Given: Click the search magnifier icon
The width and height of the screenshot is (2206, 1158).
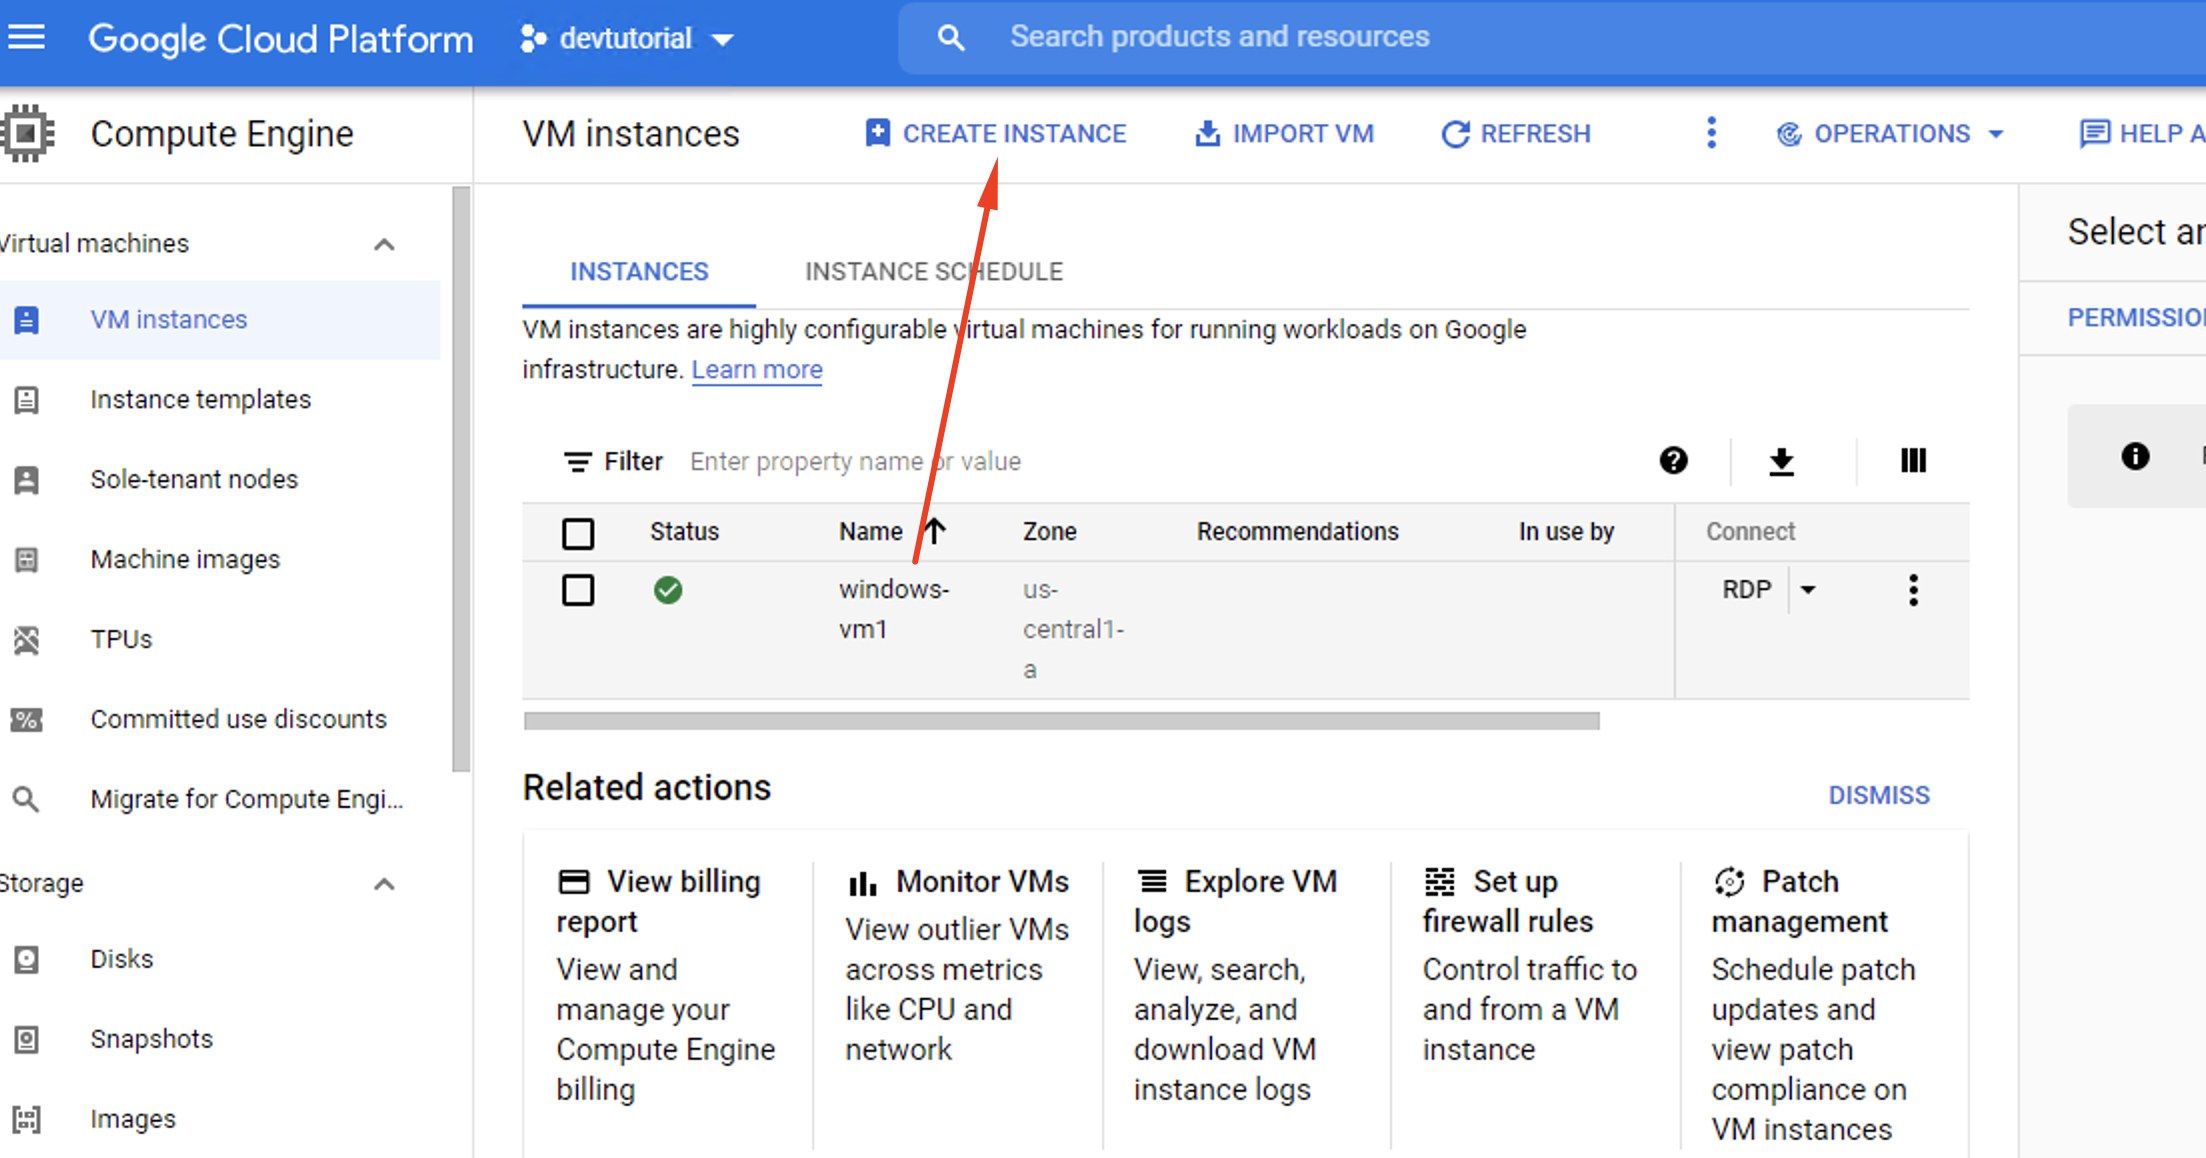Looking at the screenshot, I should [x=950, y=38].
